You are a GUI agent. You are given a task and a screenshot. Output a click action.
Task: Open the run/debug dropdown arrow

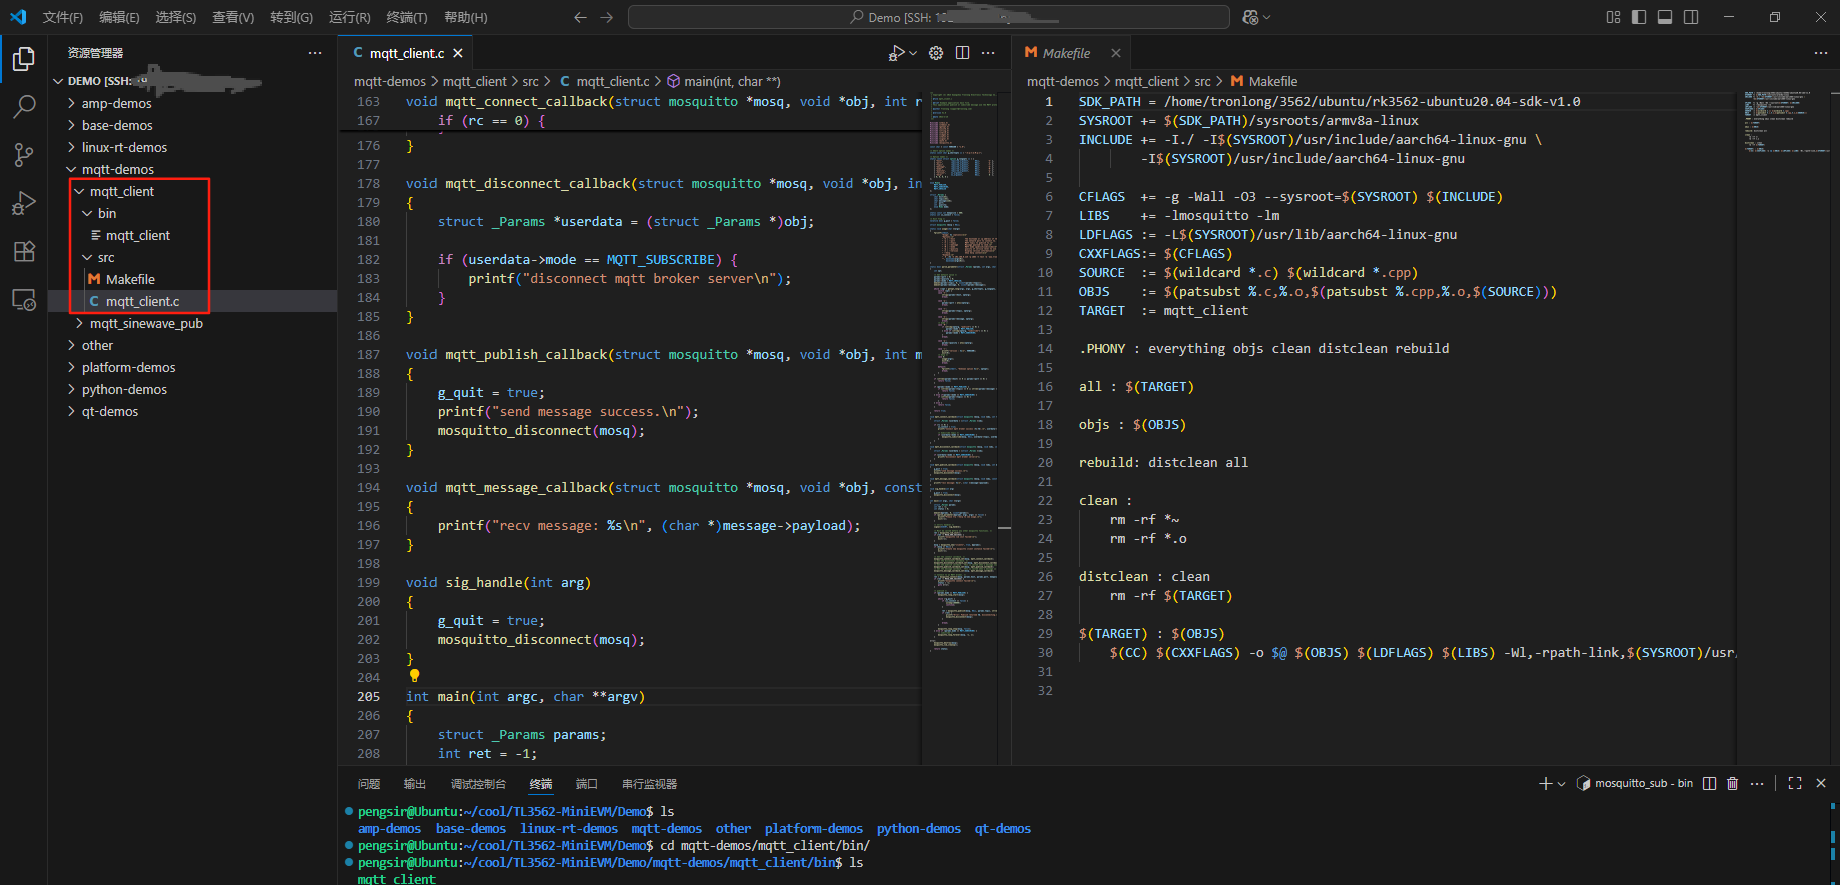pos(913,53)
